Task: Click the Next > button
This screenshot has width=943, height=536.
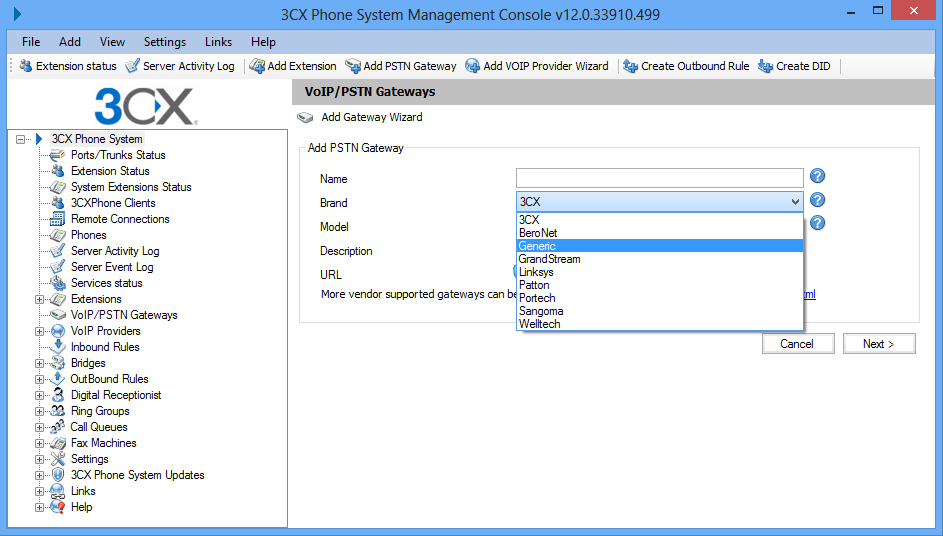Action: 879,343
